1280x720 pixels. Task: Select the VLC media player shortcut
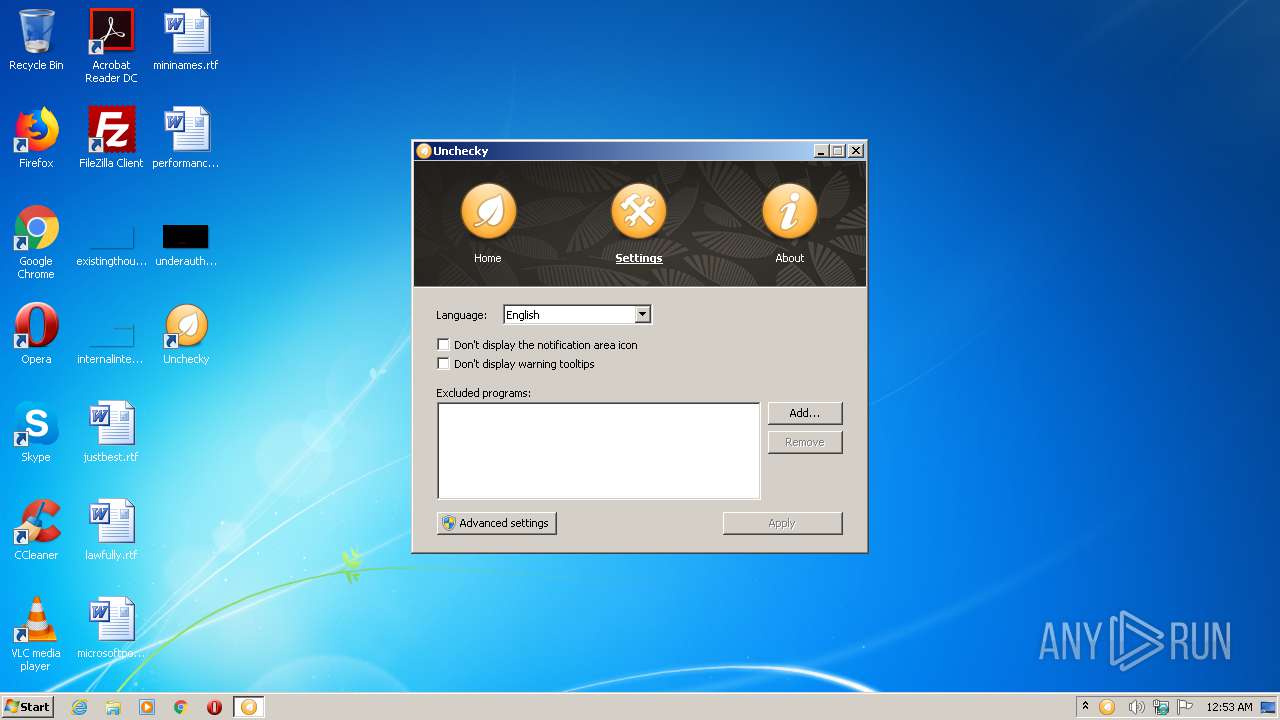(36, 634)
